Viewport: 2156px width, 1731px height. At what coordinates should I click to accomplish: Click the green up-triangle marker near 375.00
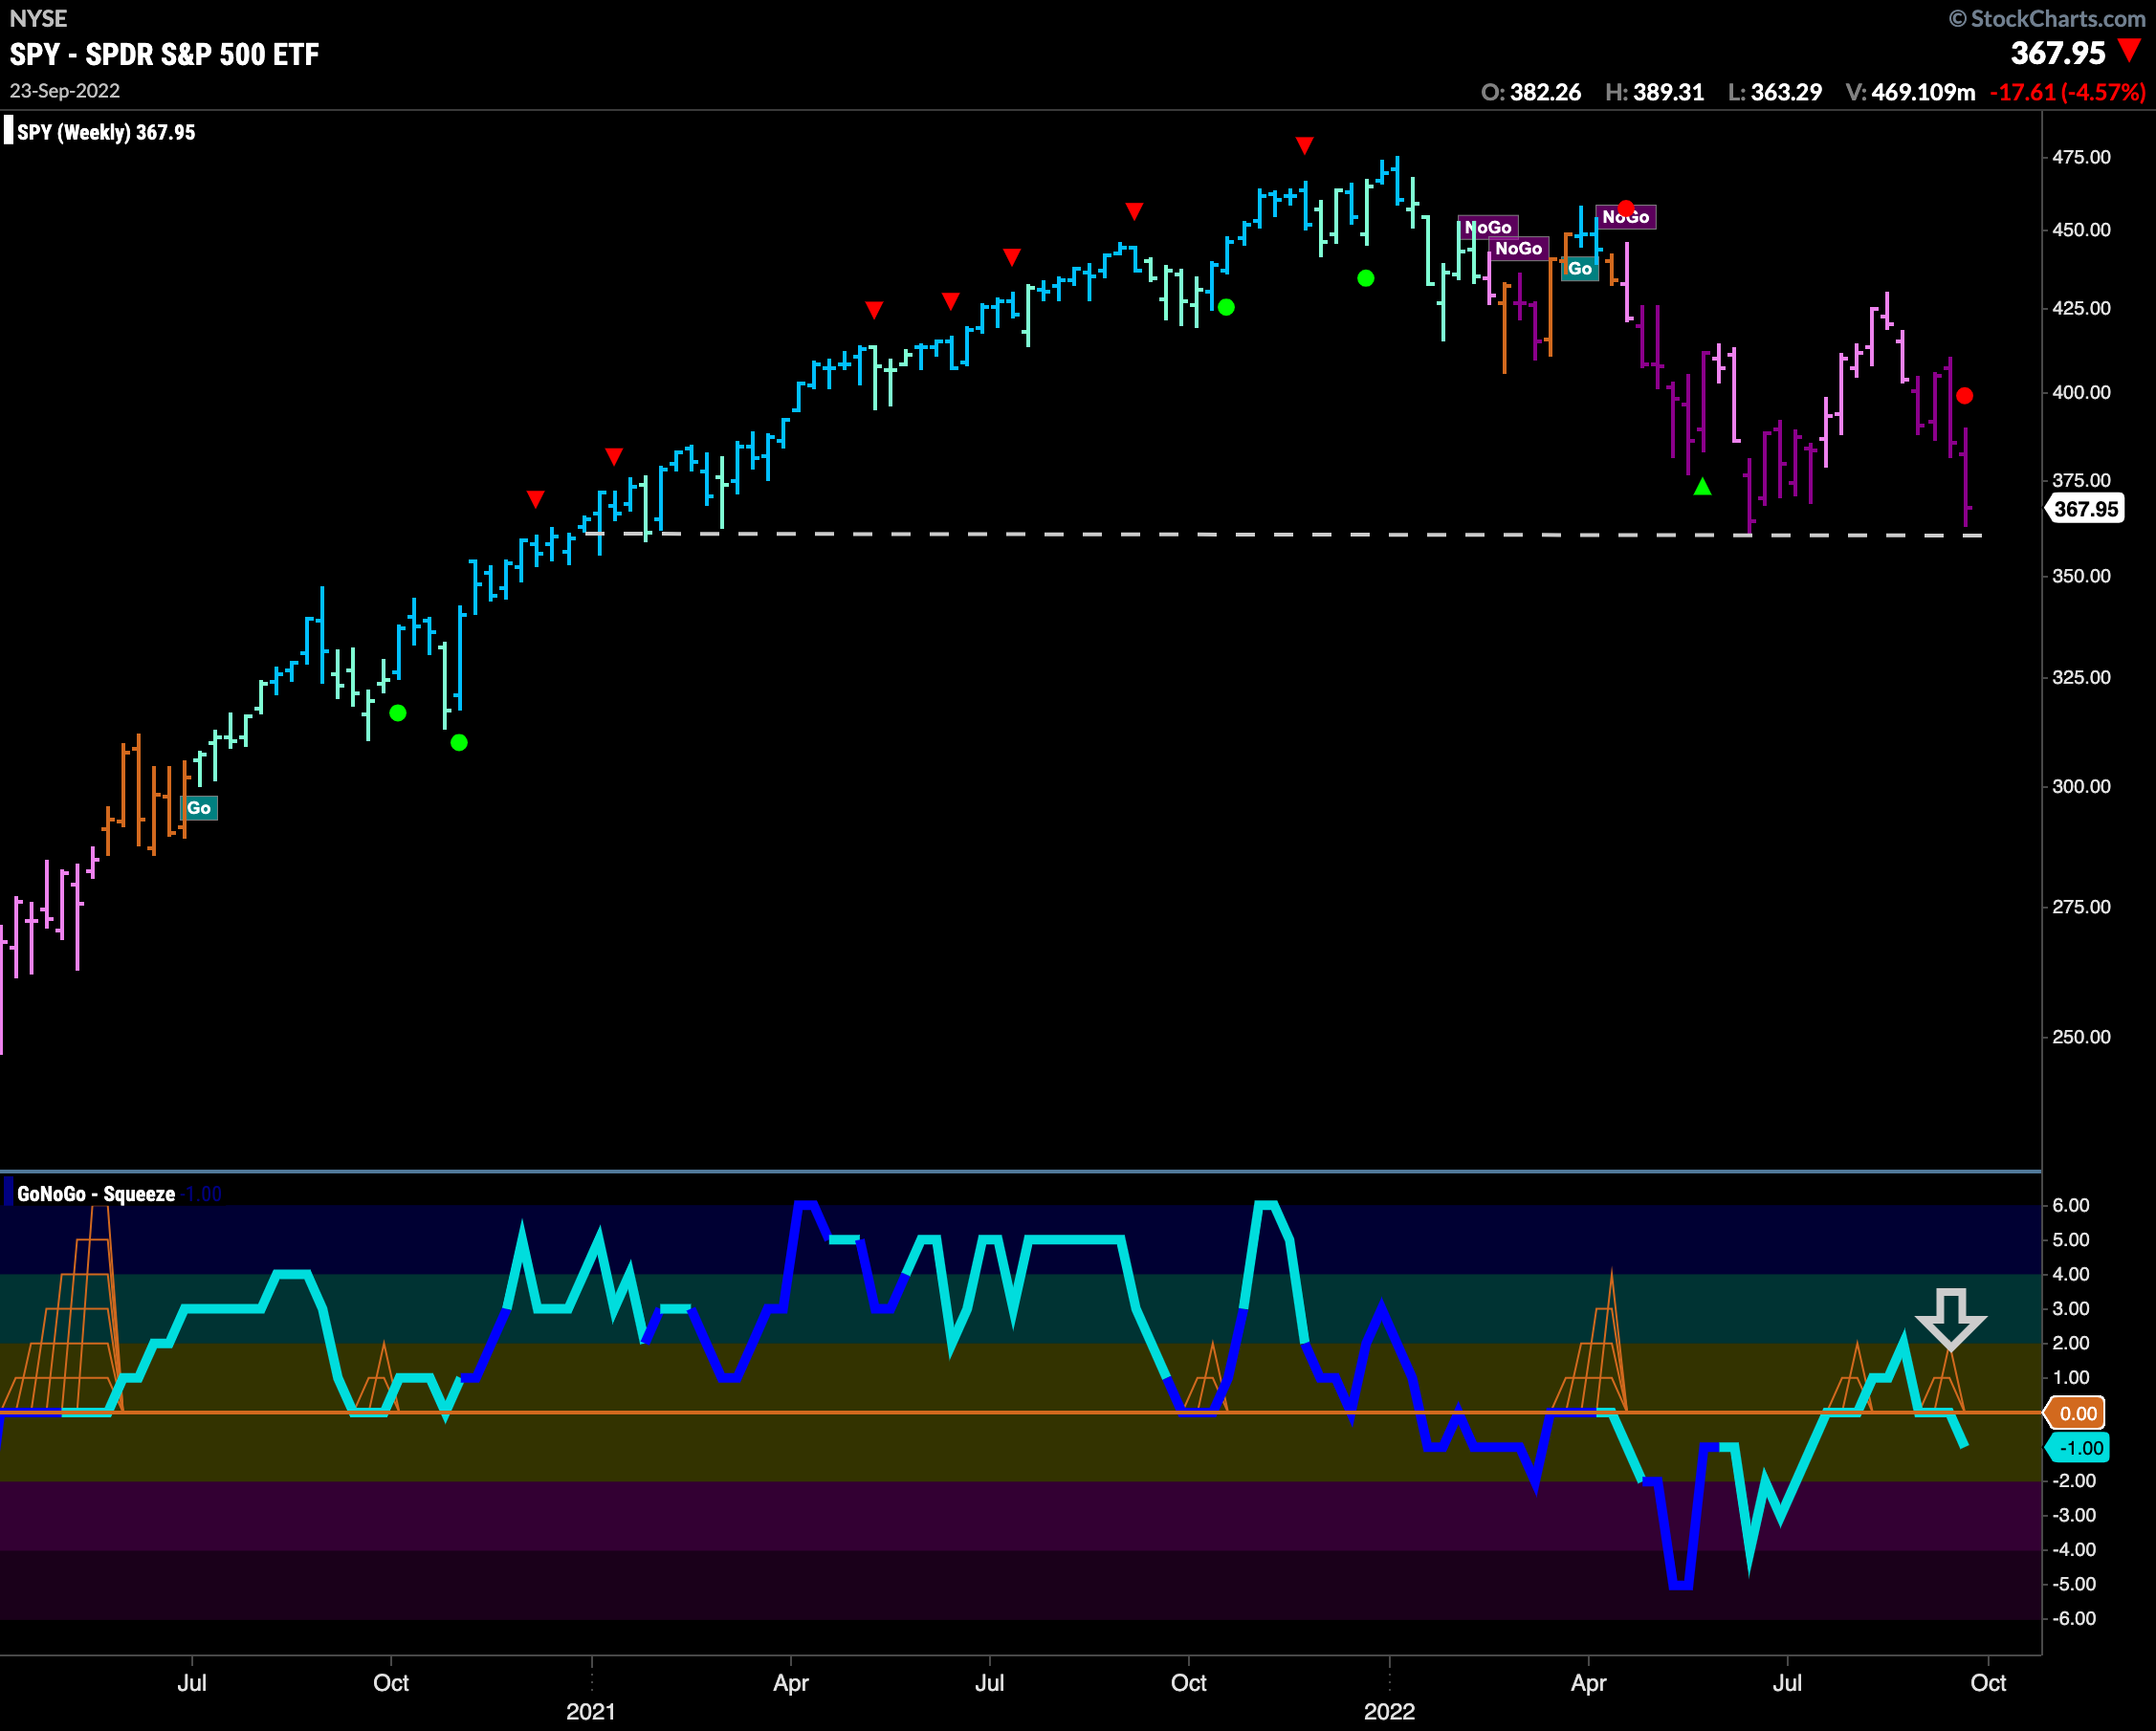[x=1702, y=487]
